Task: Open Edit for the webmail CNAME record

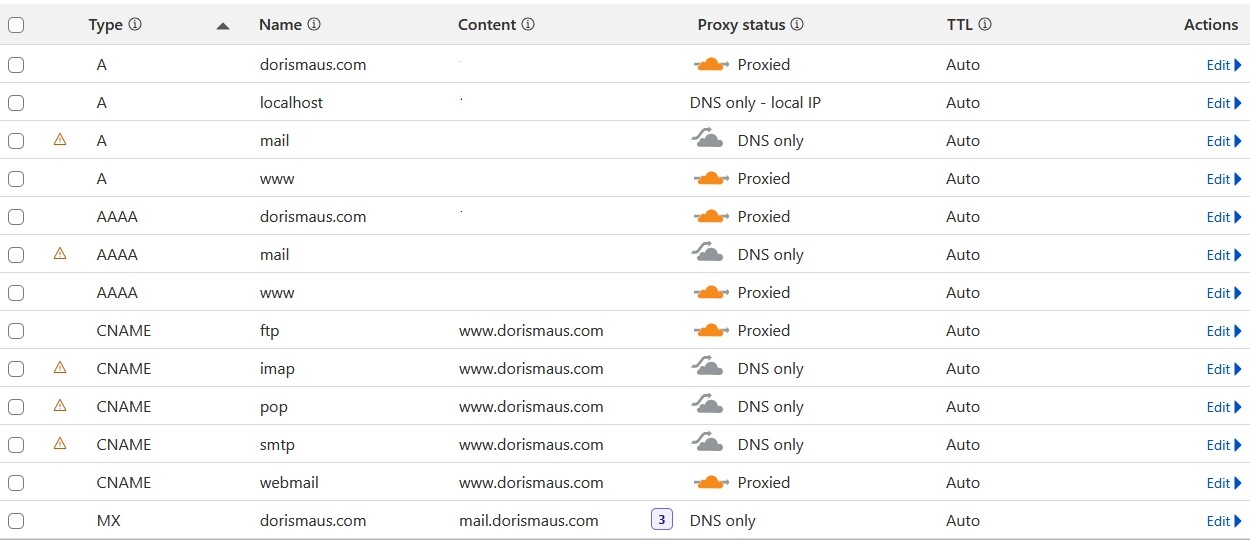Action: point(1224,483)
